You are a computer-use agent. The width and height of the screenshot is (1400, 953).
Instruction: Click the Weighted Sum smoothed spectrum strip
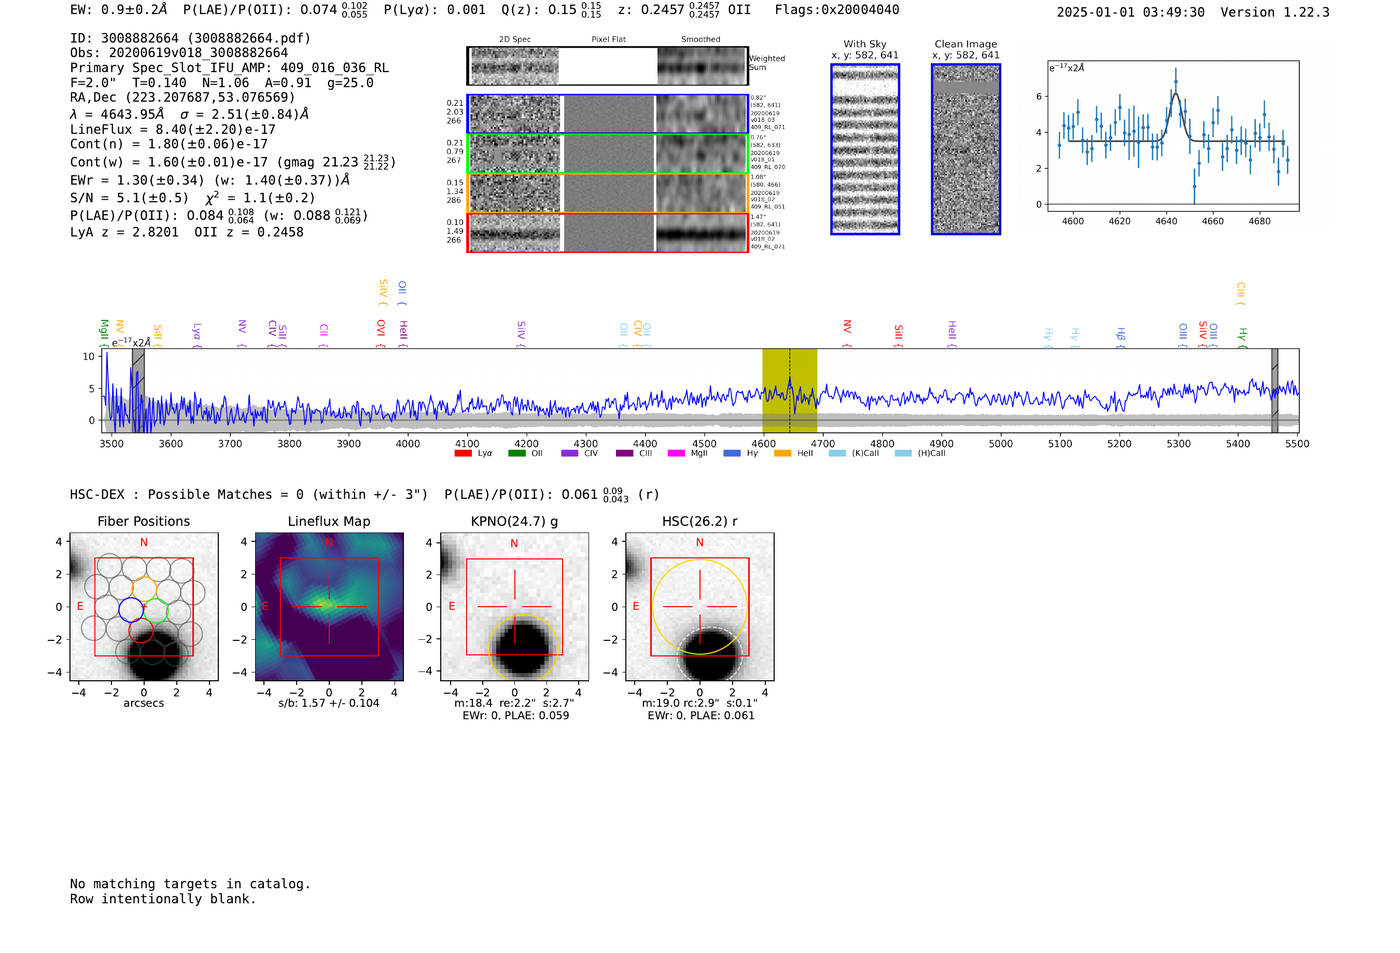click(x=701, y=66)
